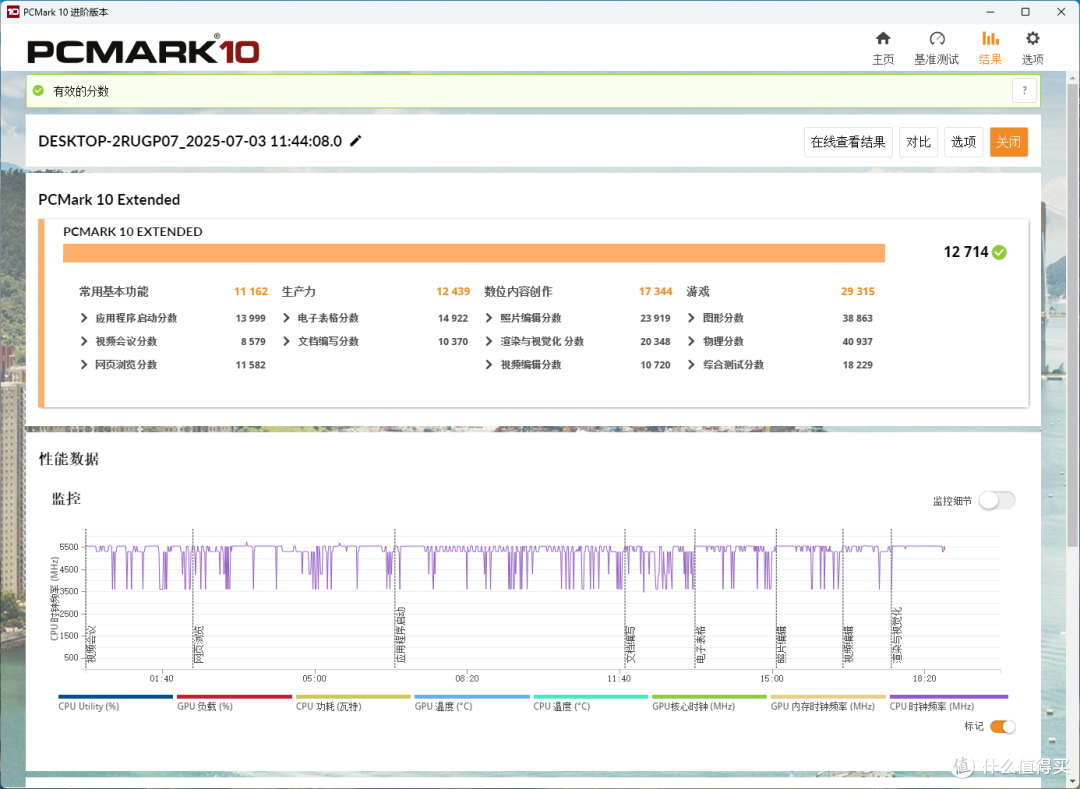Toggle CPU 时钟频率 (MHz) legend series
This screenshot has height=789, width=1080.
pos(948,702)
